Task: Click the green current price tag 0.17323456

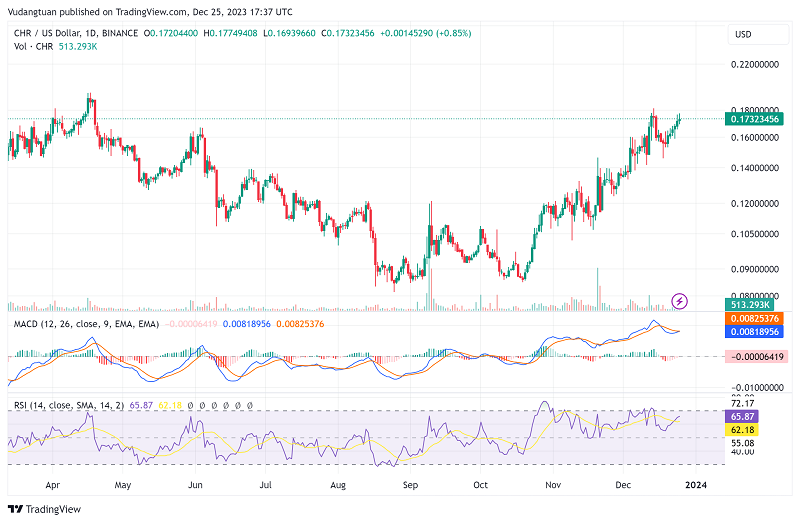Action: point(755,119)
